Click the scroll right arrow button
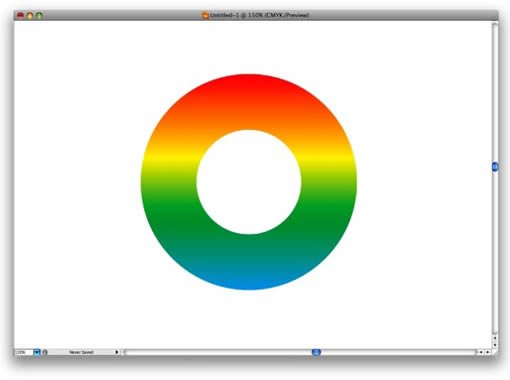This screenshot has width=510, height=380. [487, 352]
